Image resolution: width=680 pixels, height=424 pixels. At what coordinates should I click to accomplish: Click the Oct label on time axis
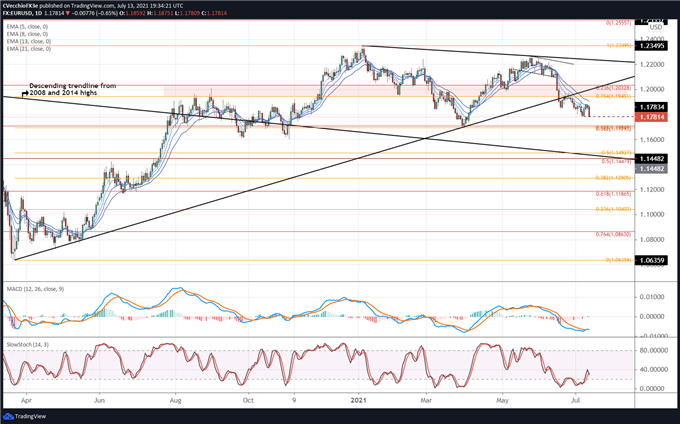[x=248, y=400]
